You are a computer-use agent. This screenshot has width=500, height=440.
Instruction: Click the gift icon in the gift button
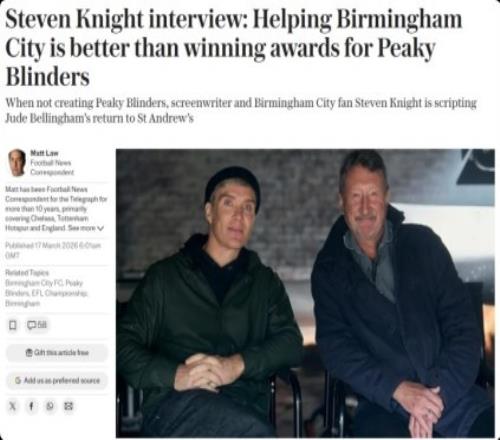pyautogui.click(x=29, y=352)
